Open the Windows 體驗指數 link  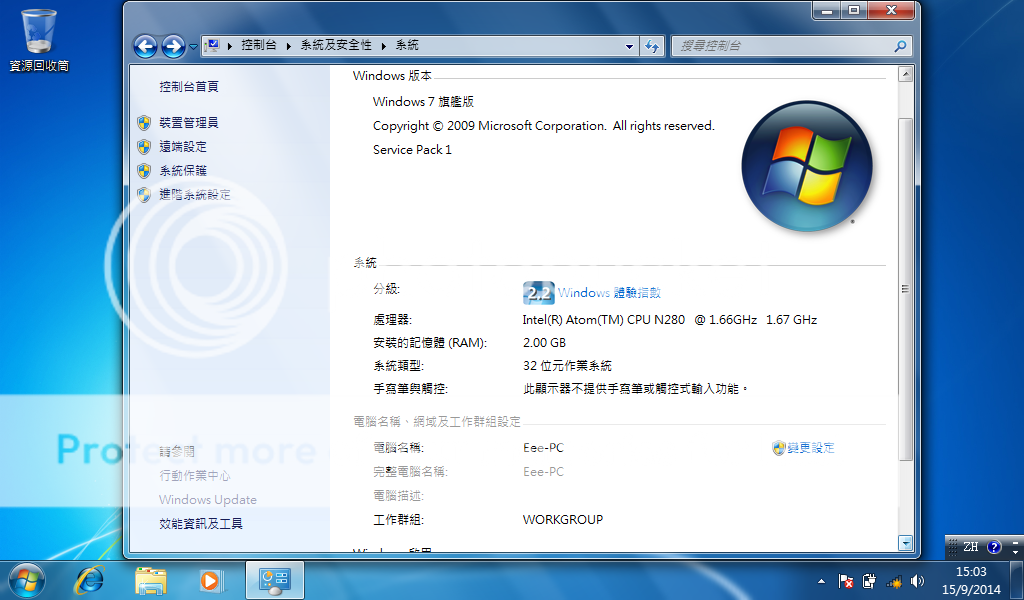609,292
